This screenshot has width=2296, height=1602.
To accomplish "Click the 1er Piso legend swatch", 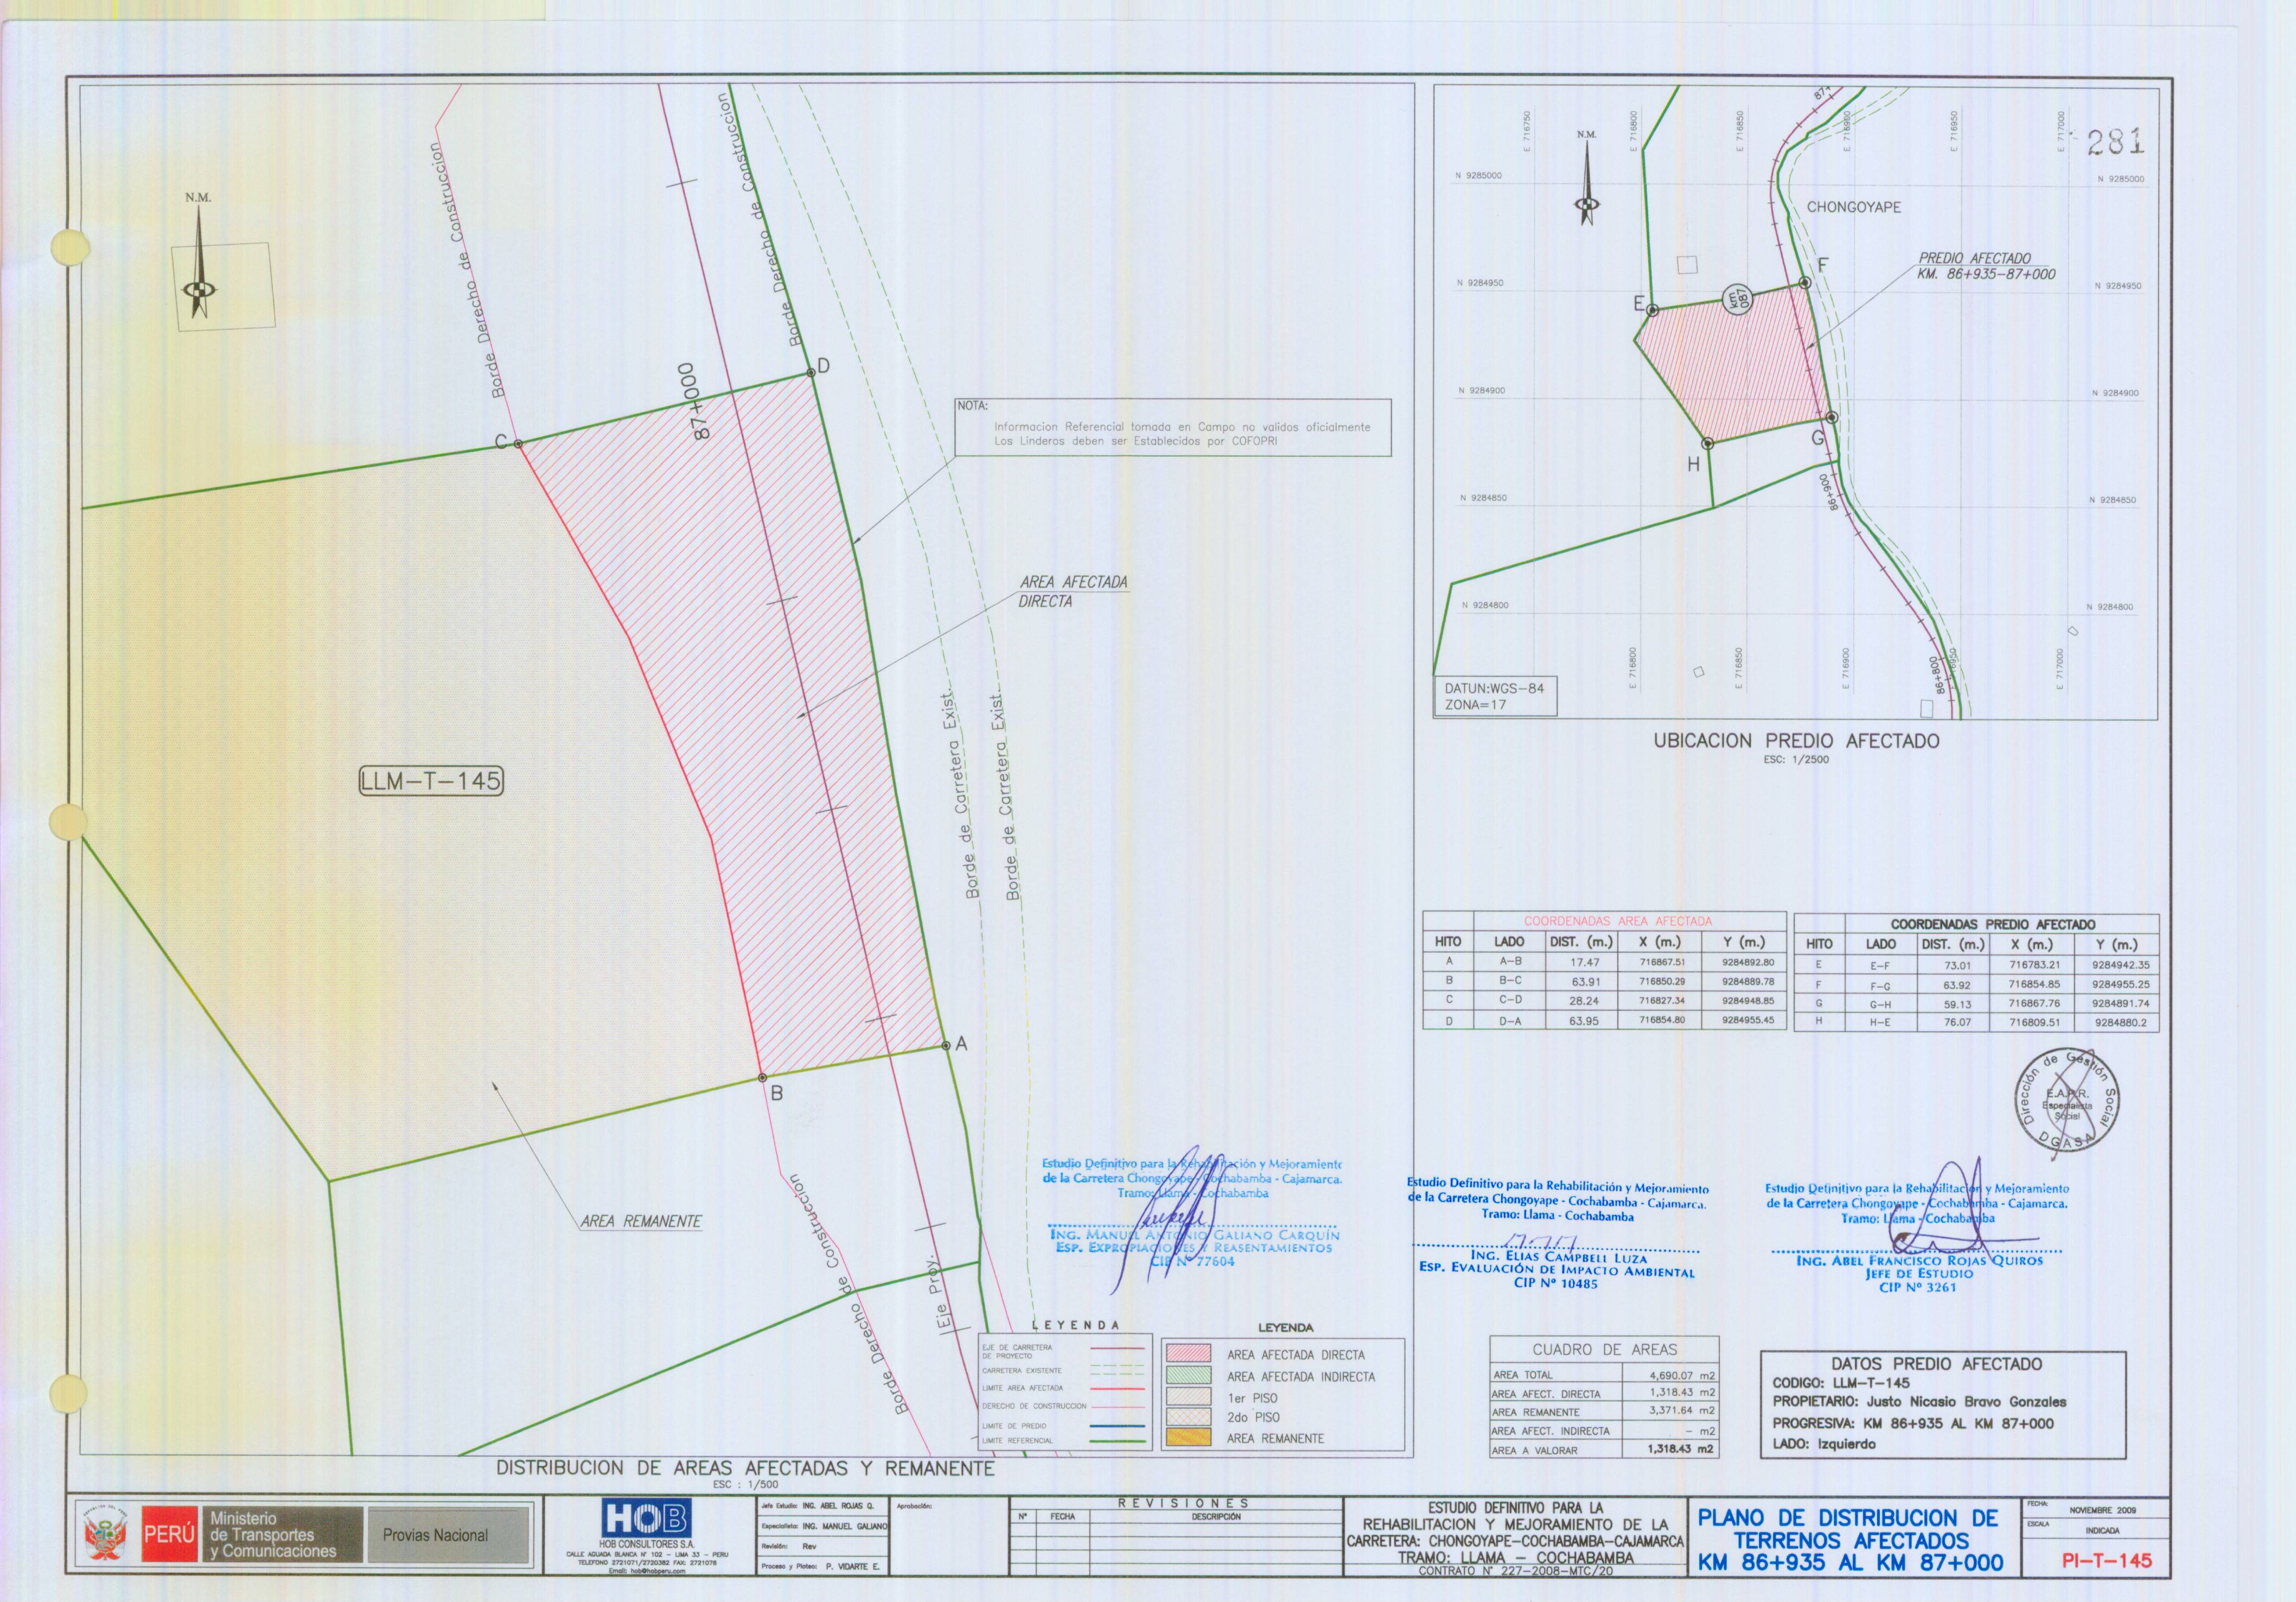I will coord(1188,1397).
